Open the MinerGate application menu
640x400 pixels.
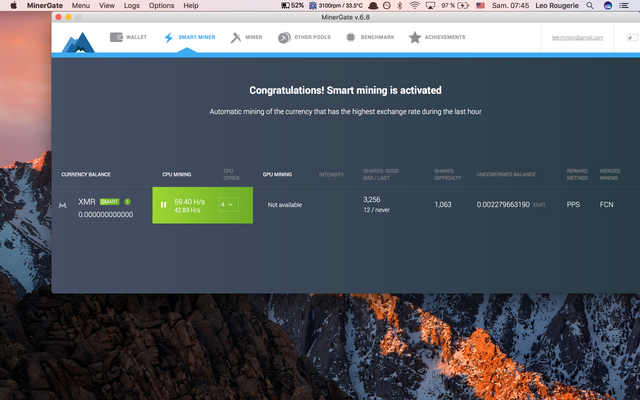(45, 5)
